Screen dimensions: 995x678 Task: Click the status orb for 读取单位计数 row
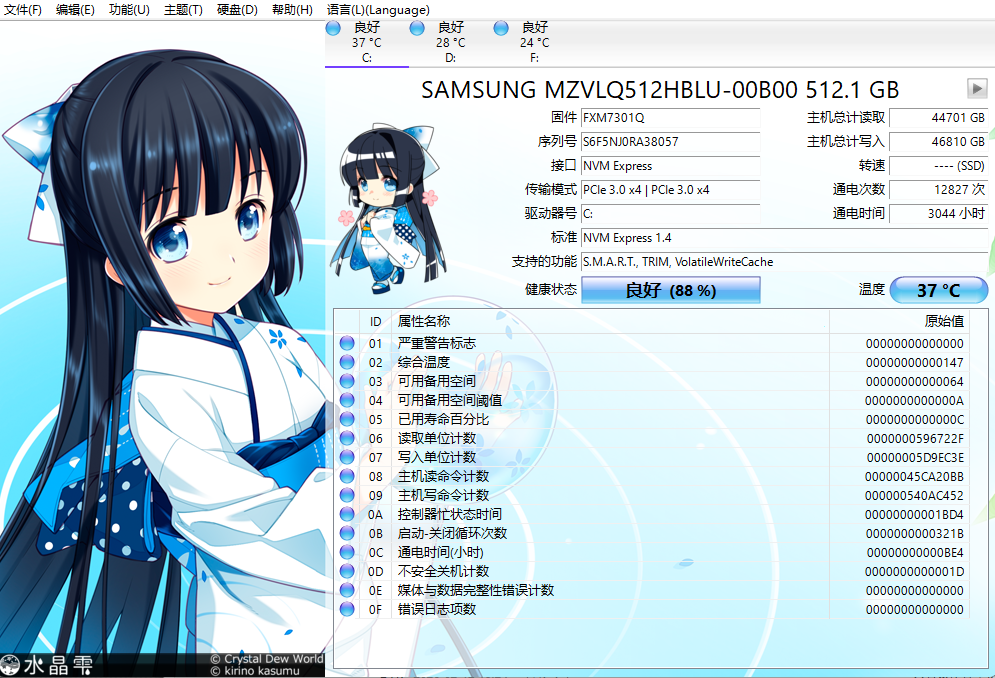347,438
